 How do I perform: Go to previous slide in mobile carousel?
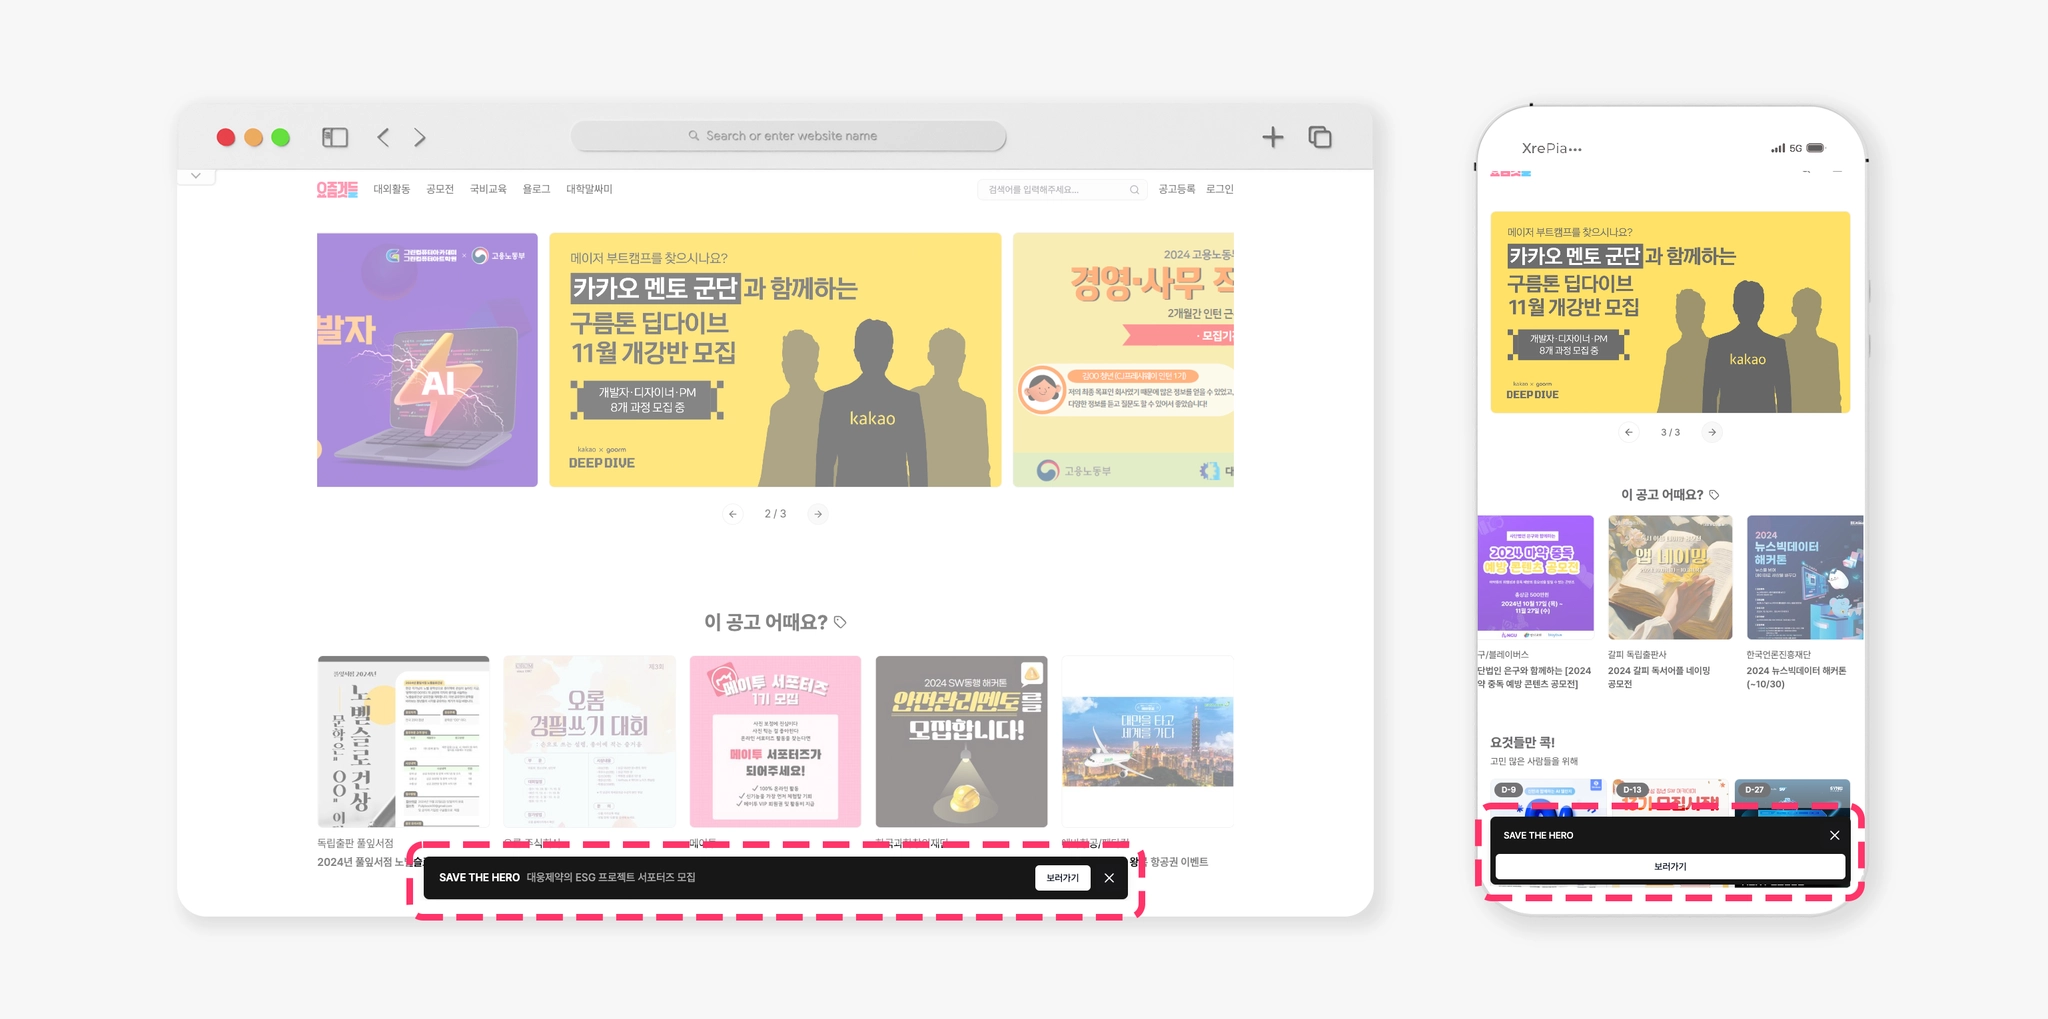[1629, 432]
